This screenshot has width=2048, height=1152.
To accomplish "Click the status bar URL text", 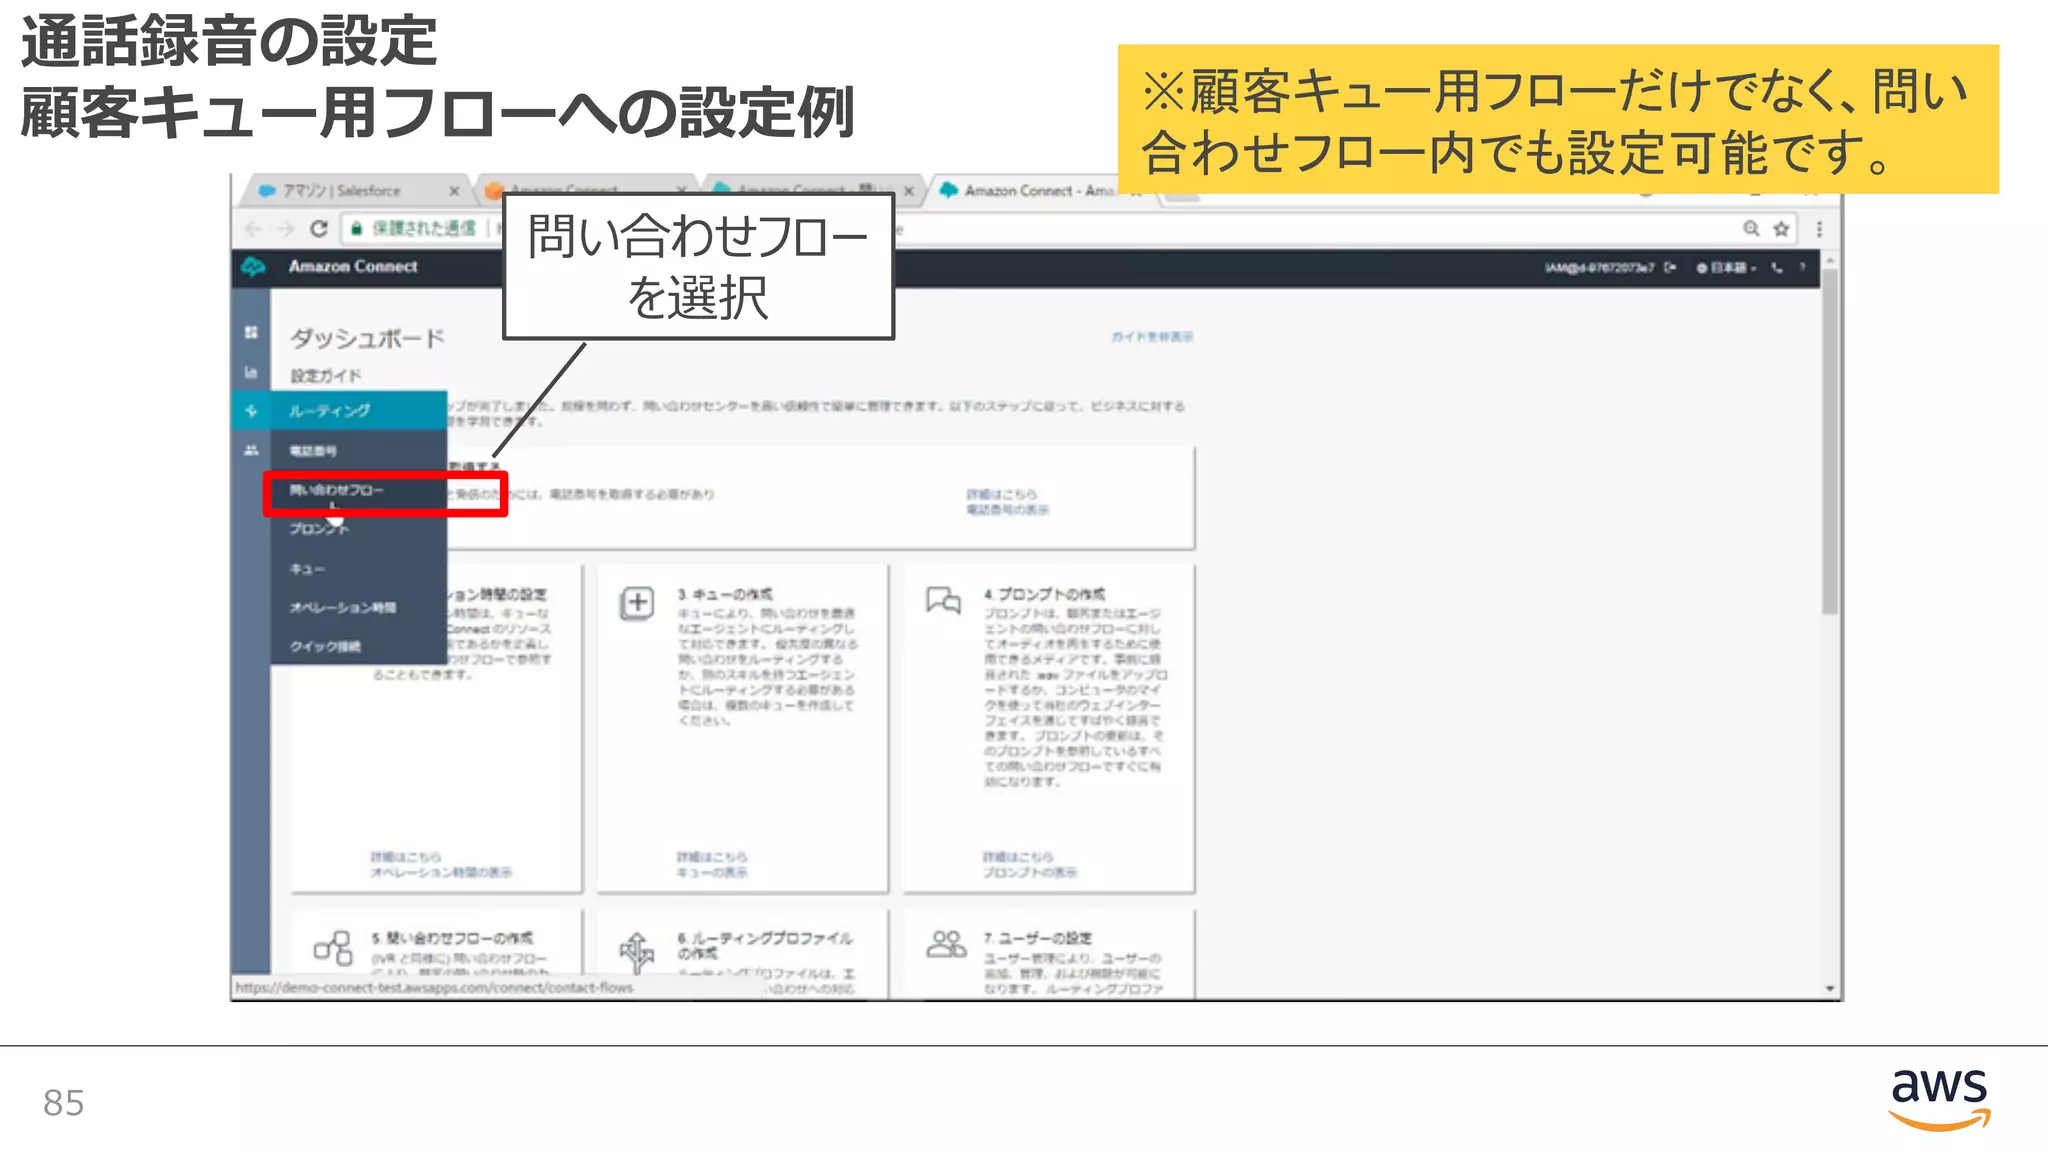I will pos(435,988).
